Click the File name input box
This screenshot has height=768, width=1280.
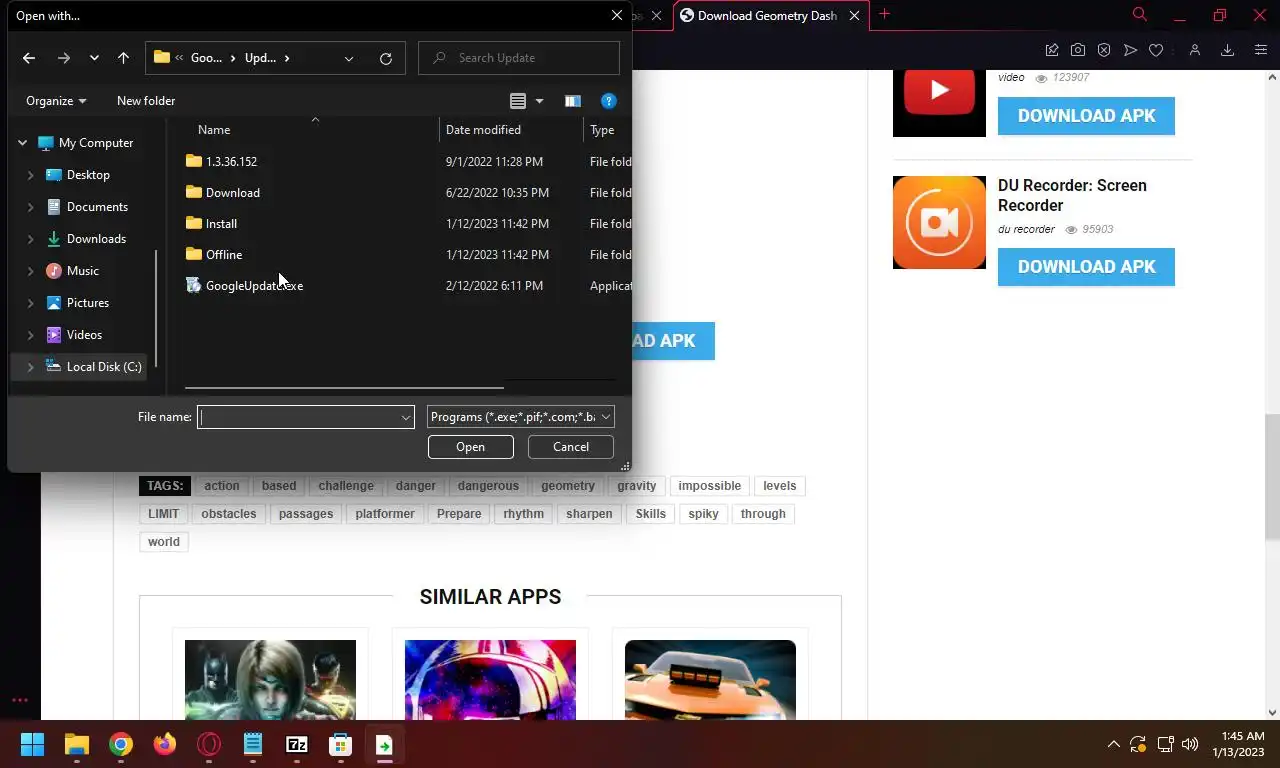(x=298, y=417)
